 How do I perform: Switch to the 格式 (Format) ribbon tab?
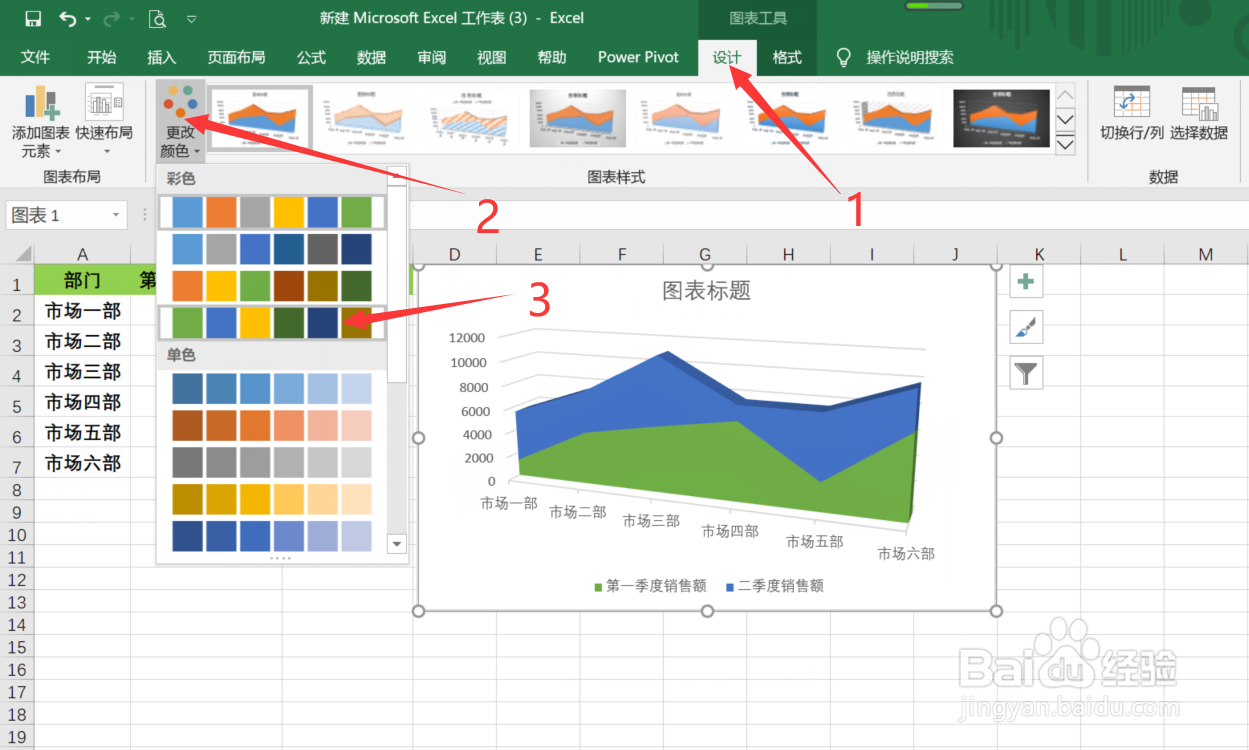pyautogui.click(x=787, y=57)
